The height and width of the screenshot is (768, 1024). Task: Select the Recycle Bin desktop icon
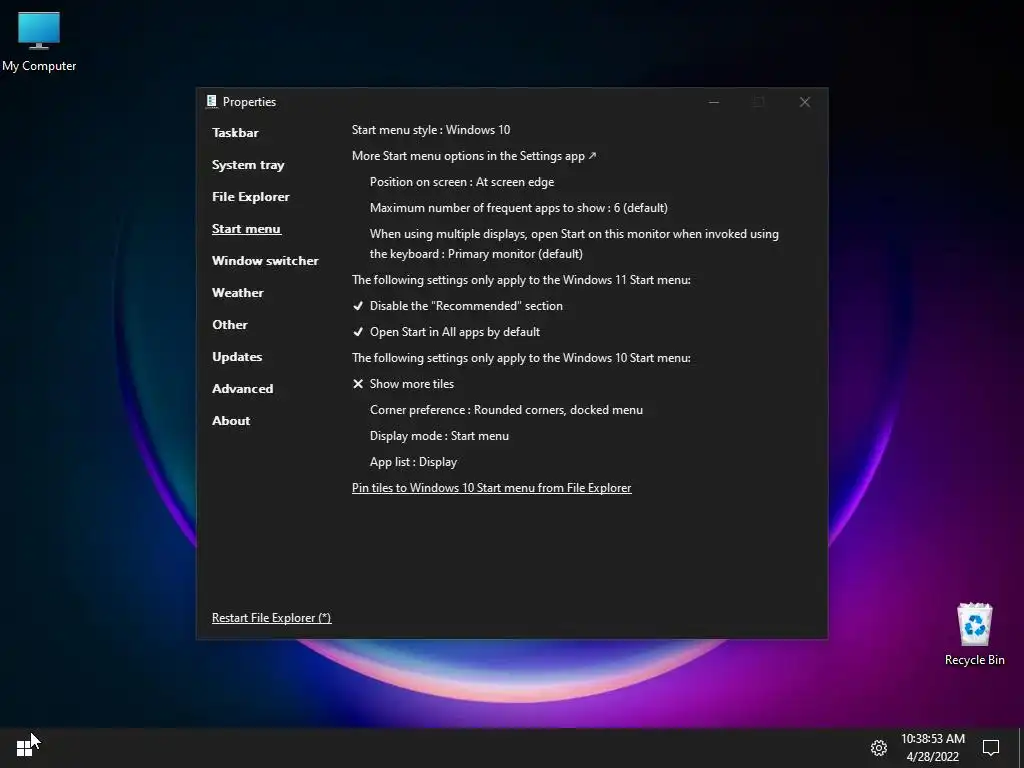pos(974,634)
